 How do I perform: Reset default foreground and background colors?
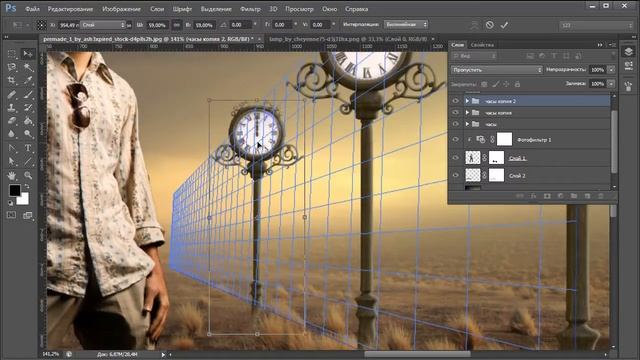click(11, 203)
